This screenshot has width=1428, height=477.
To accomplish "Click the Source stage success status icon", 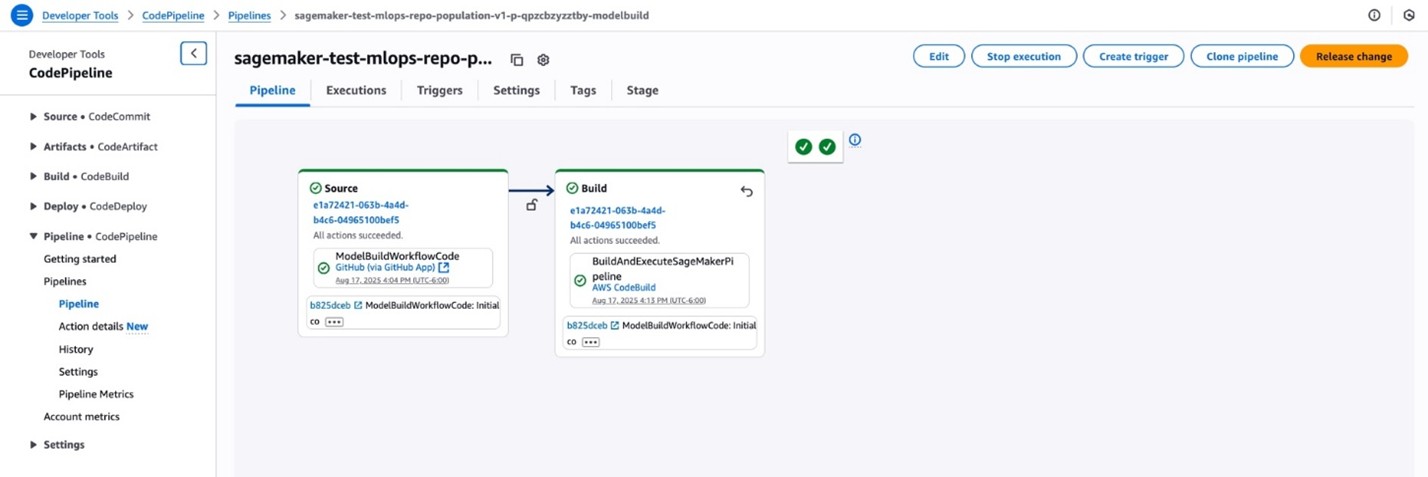I will [x=316, y=188].
